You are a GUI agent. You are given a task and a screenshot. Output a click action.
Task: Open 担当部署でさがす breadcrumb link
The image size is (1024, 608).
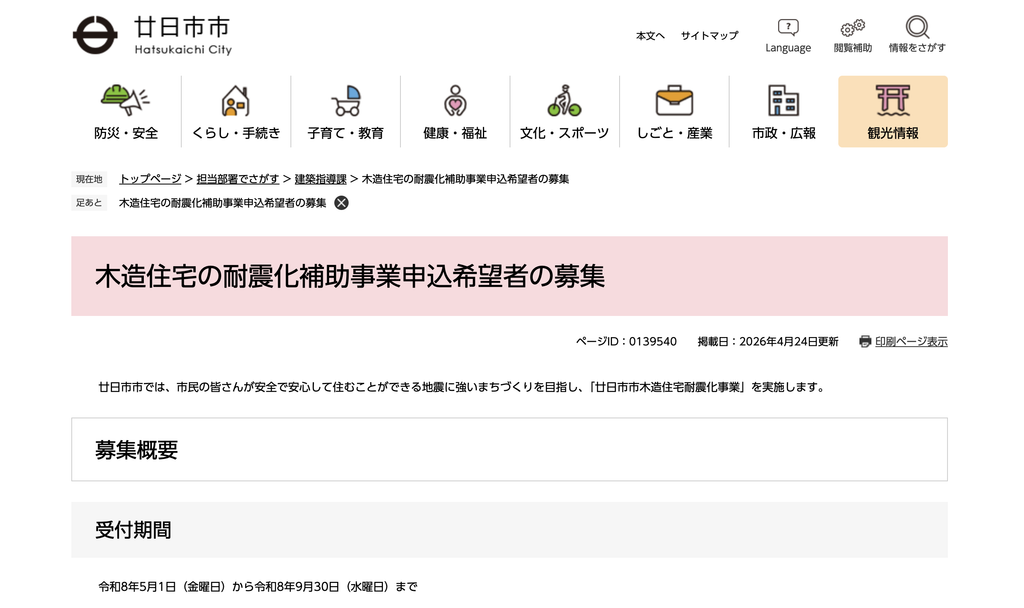(x=238, y=179)
